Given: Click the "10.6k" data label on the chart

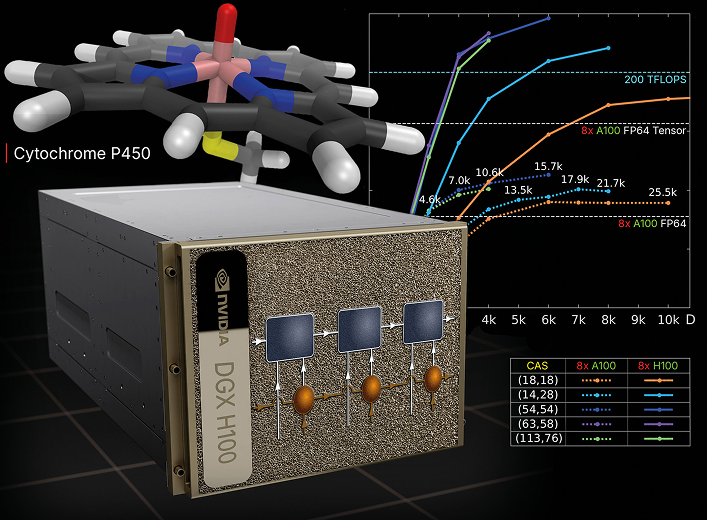Looking at the screenshot, I should pyautogui.click(x=489, y=173).
